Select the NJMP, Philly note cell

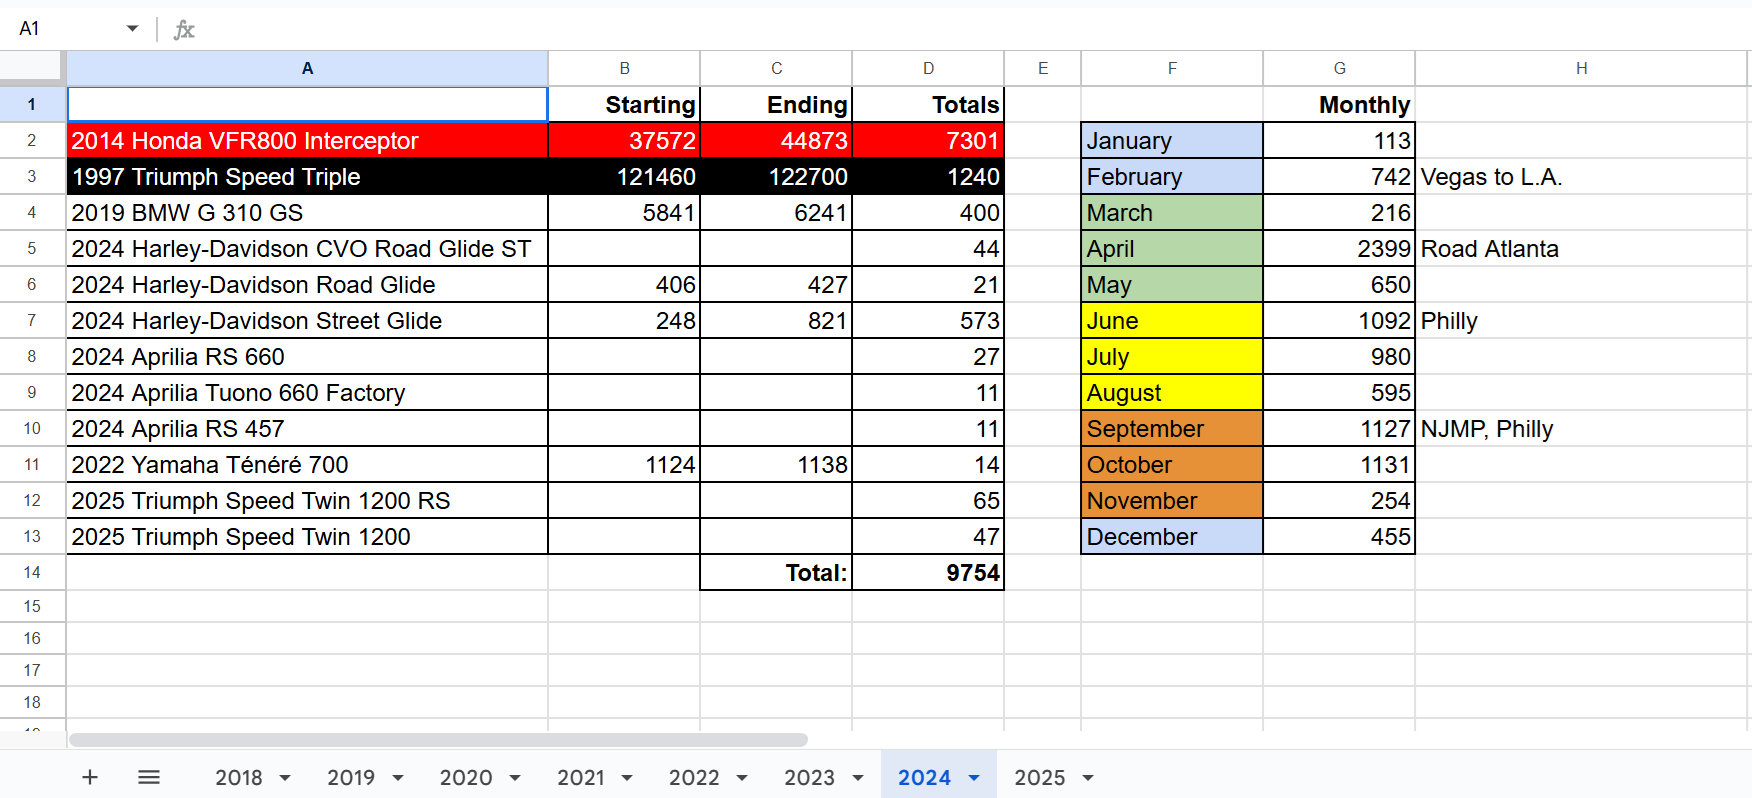tap(1581, 429)
